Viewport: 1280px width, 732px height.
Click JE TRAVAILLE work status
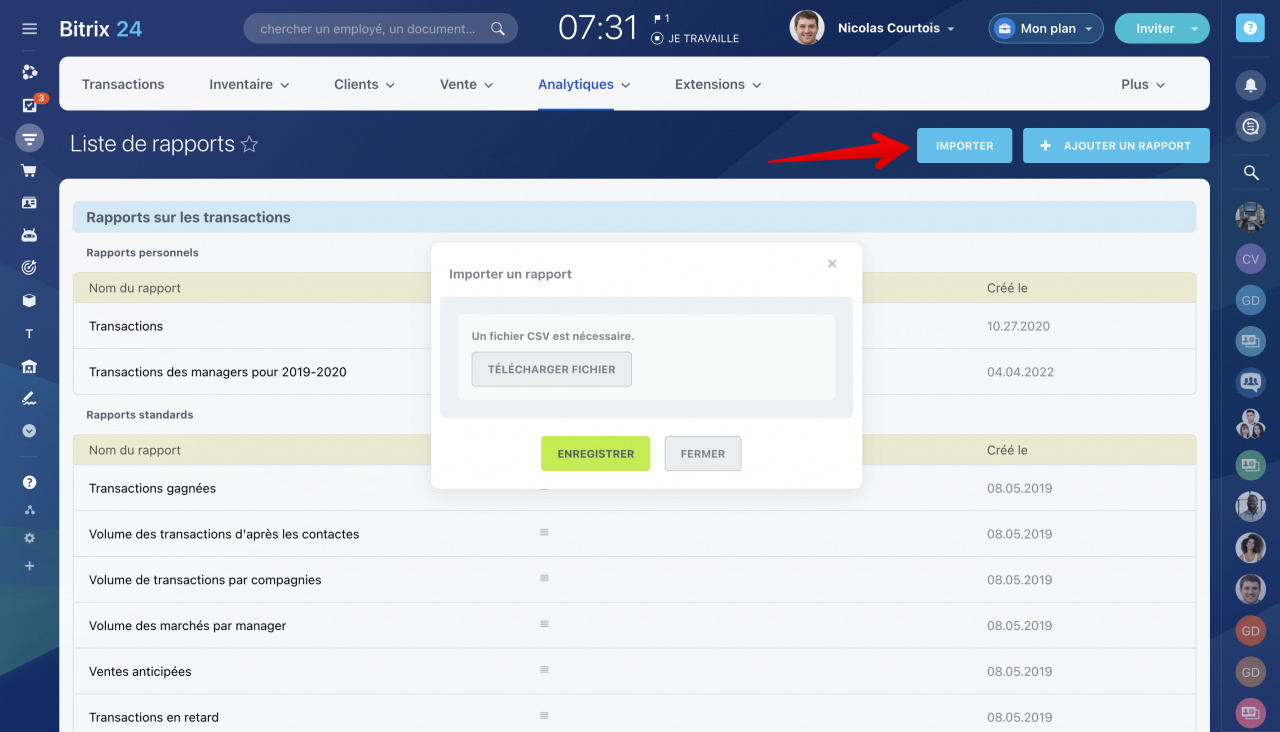[x=695, y=39]
